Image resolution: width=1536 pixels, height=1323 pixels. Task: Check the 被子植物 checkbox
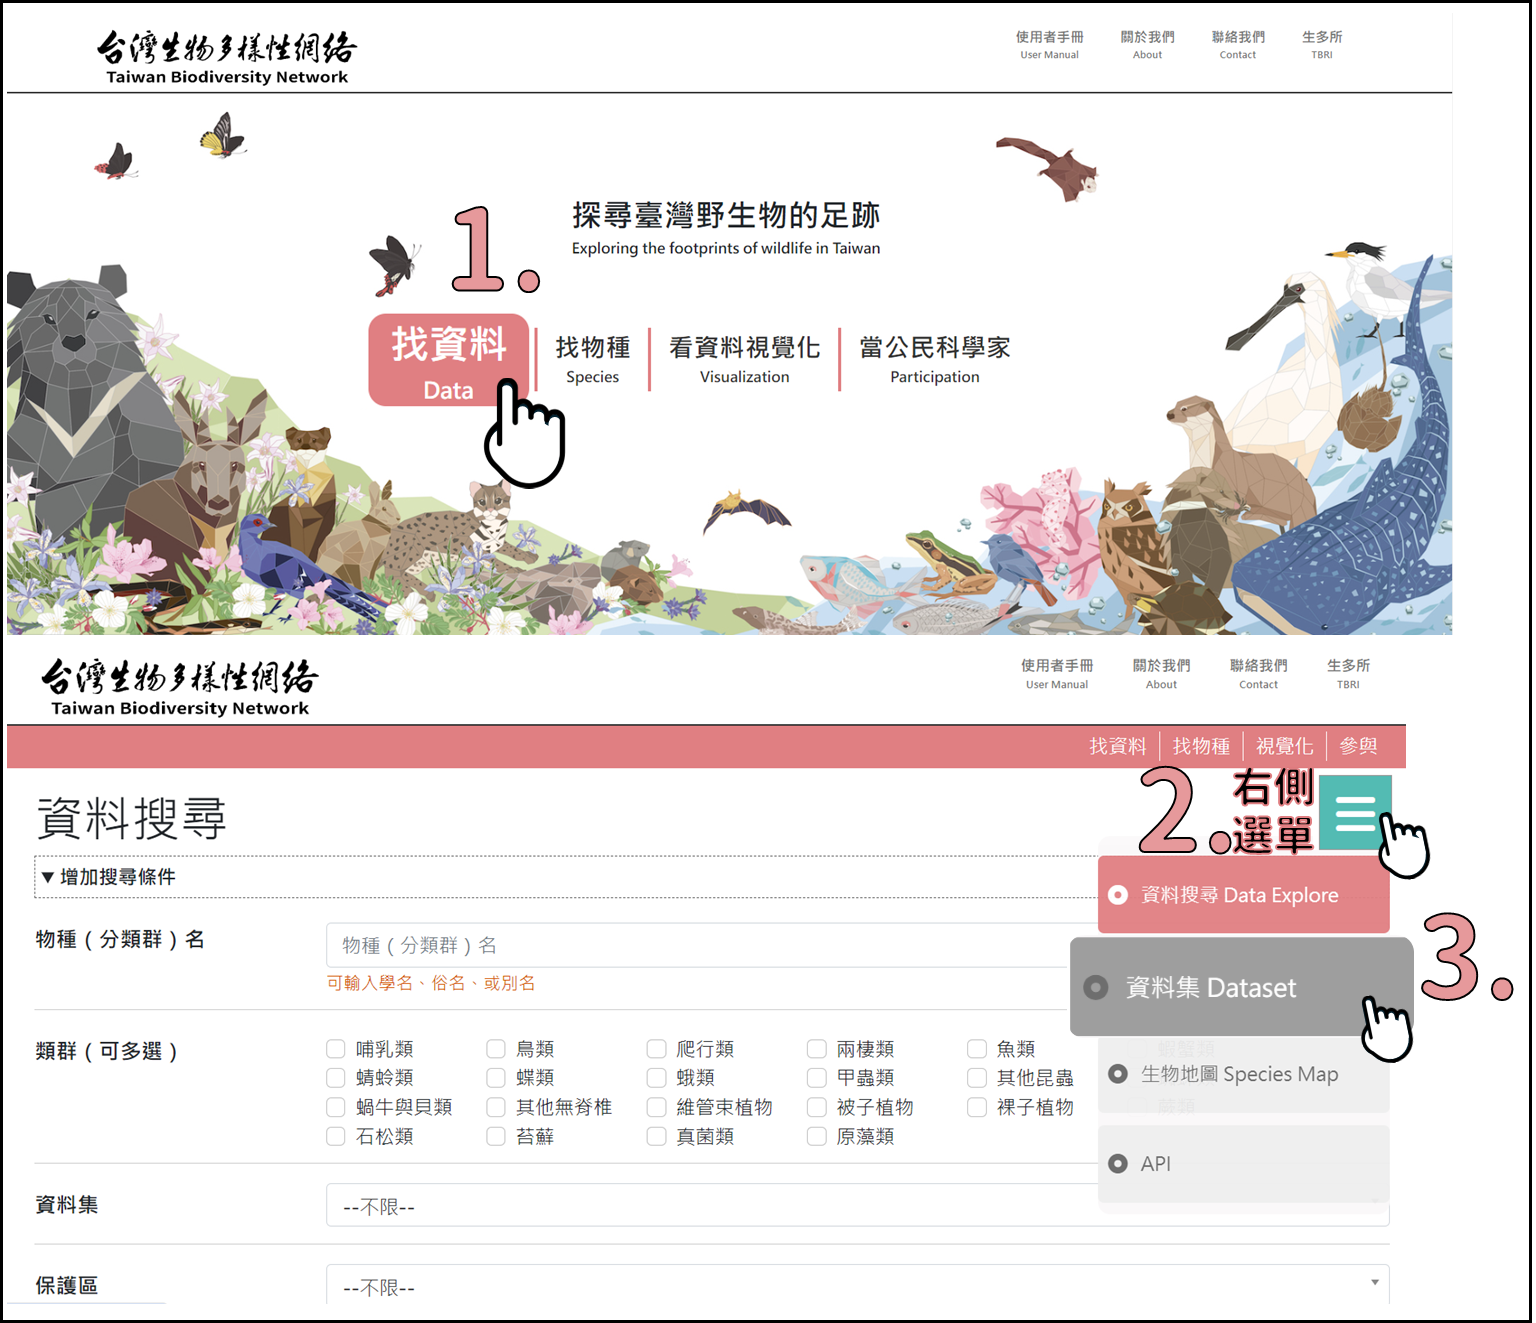pos(817,1107)
